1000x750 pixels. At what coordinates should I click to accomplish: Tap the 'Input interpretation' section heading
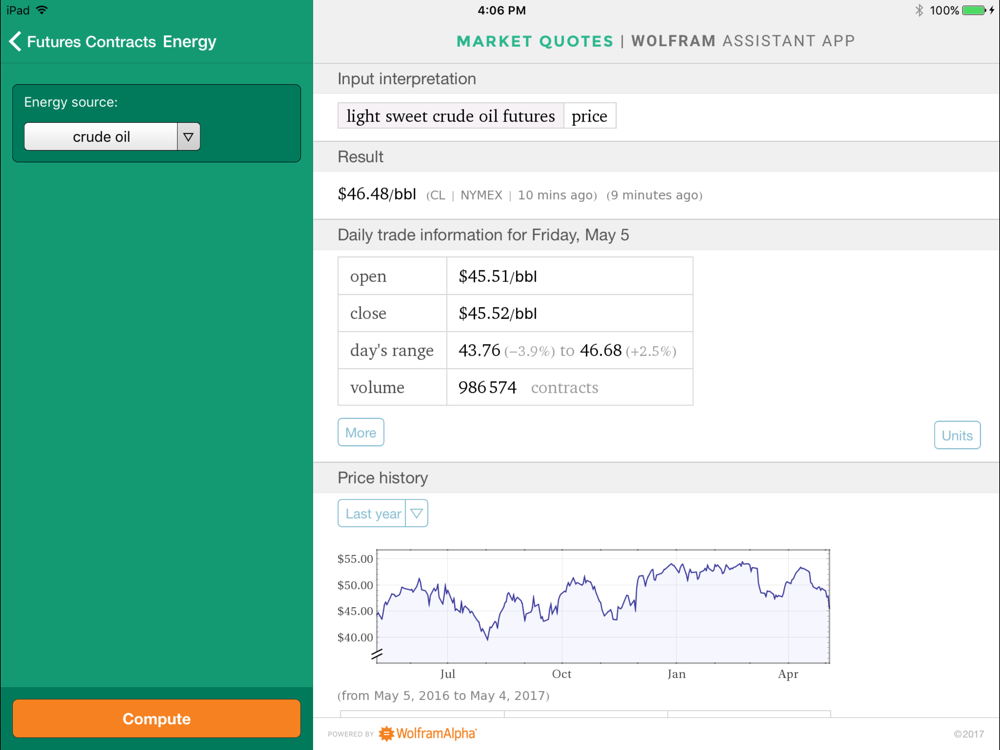pos(407,78)
